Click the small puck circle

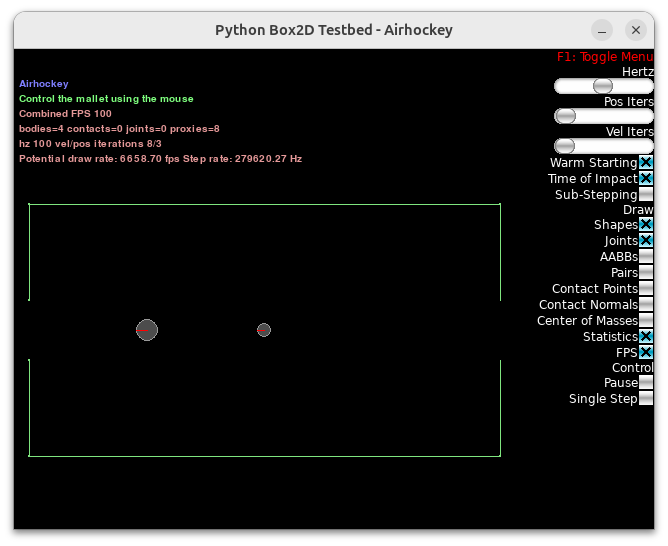point(264,330)
